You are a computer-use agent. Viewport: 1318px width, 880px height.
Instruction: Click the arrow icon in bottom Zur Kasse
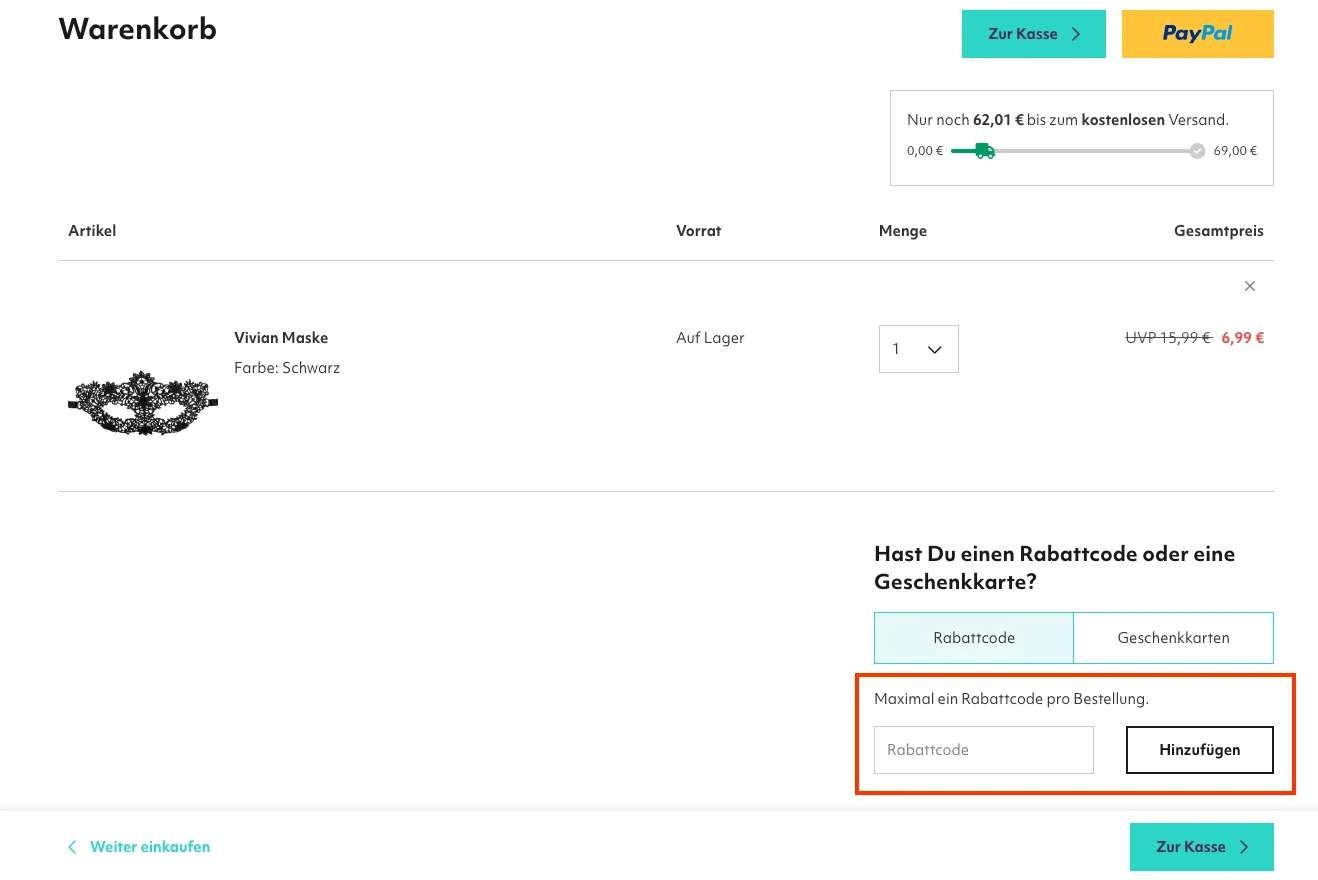1244,847
